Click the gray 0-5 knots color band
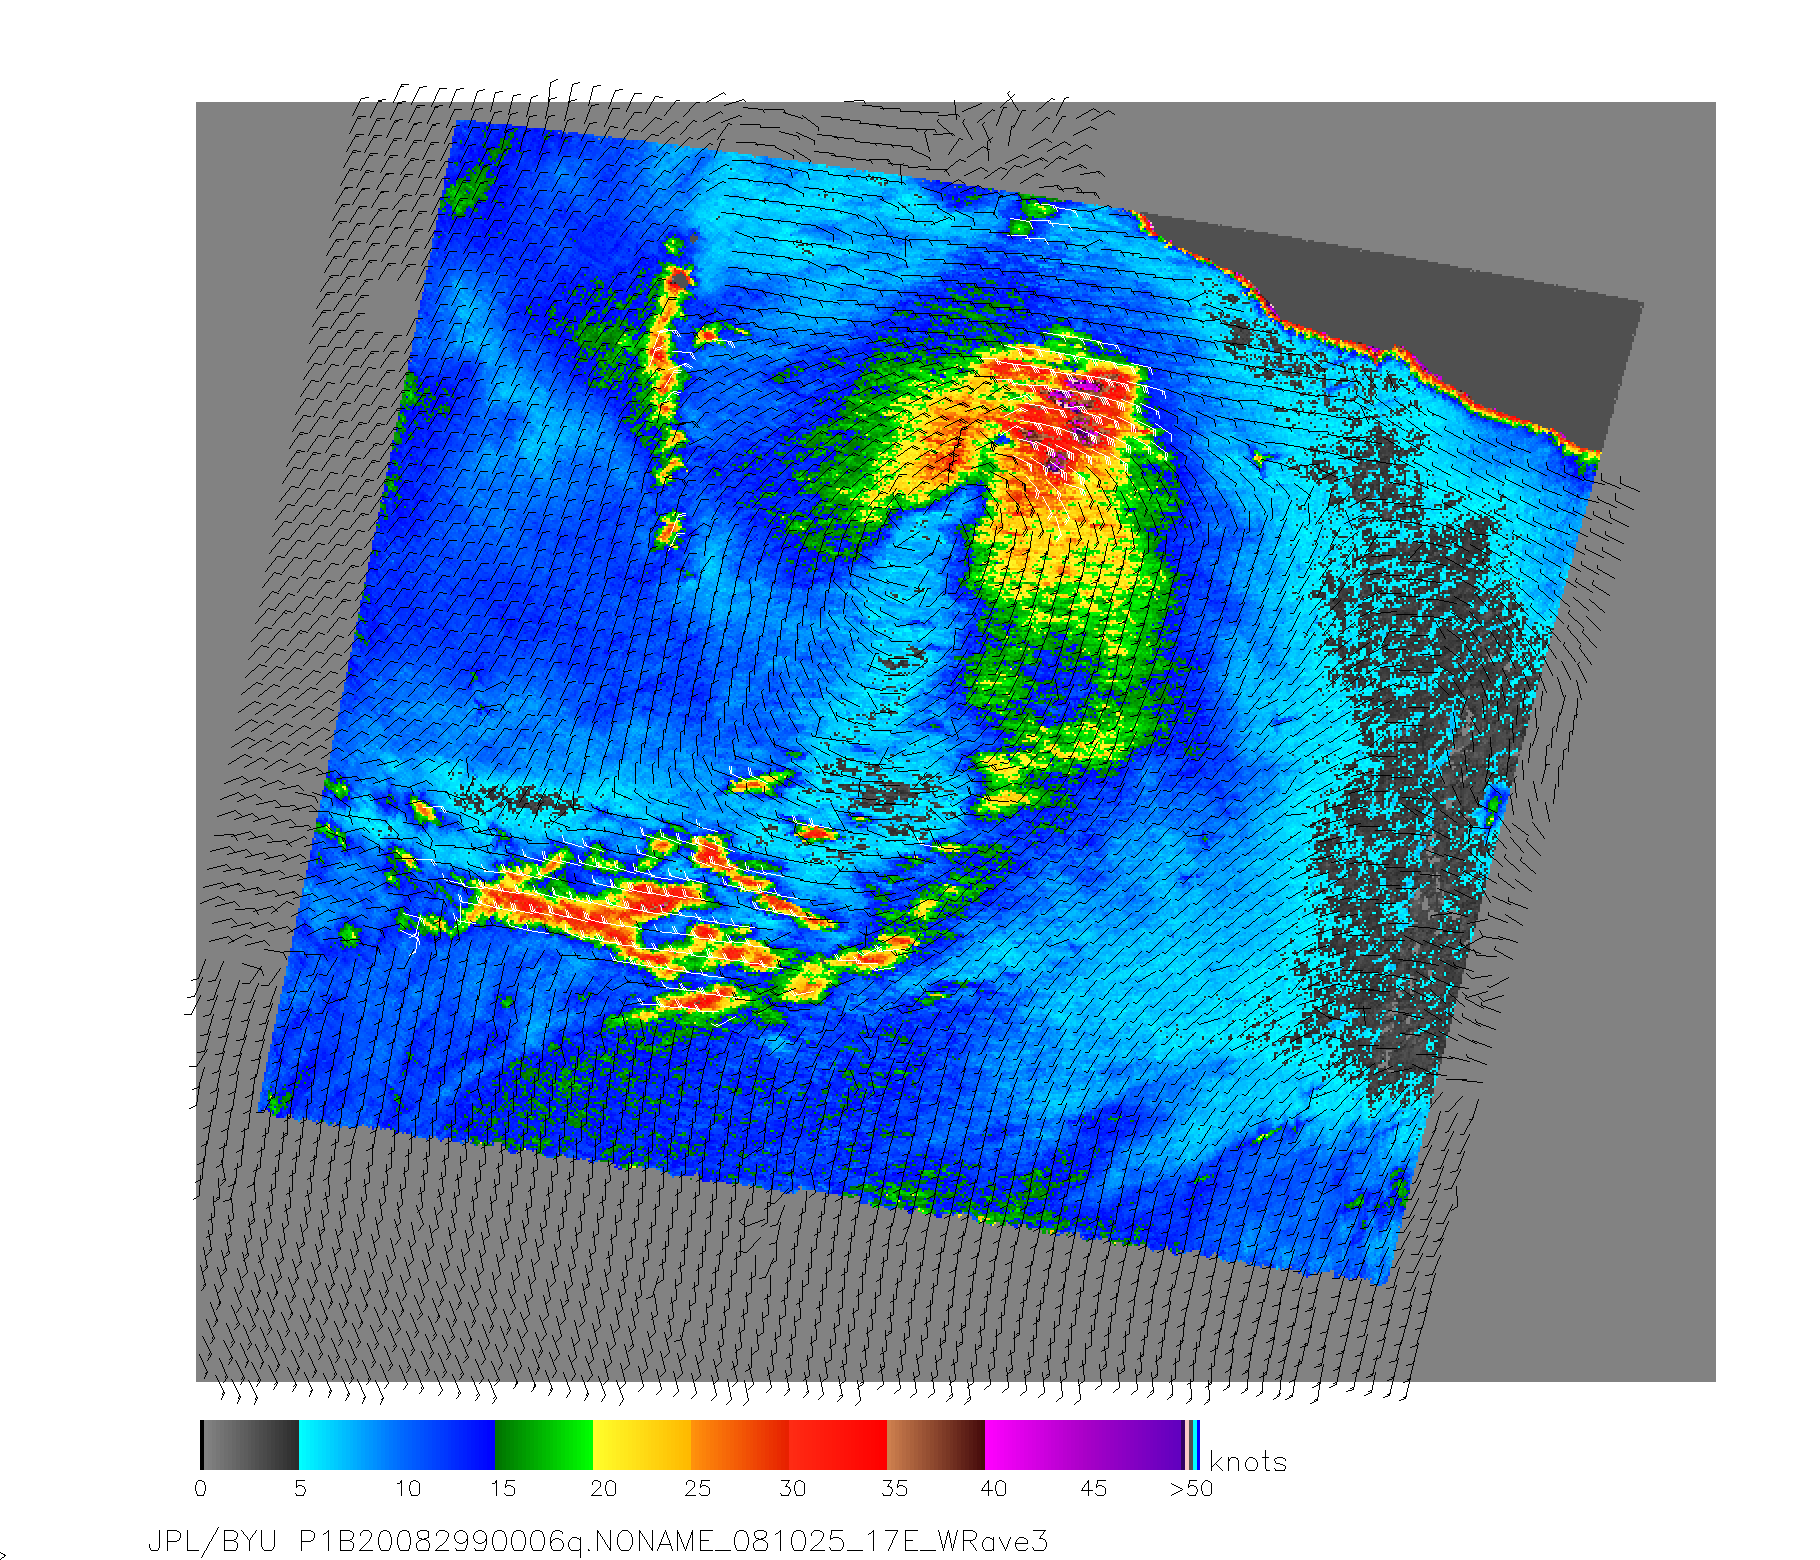This screenshot has width=1820, height=1560. coord(250,1445)
